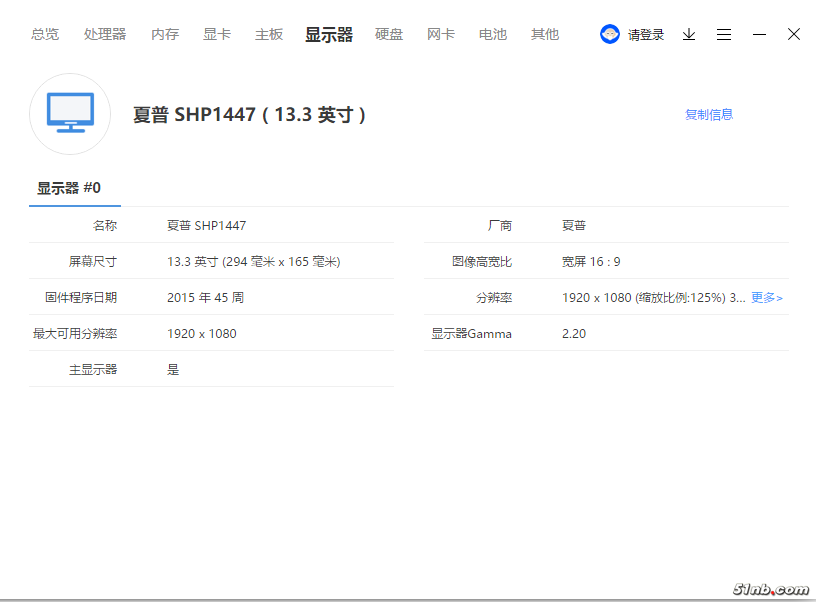Click the screen size value 13.3 英寸 (294 毫米 x 165 毫米)

point(254,262)
